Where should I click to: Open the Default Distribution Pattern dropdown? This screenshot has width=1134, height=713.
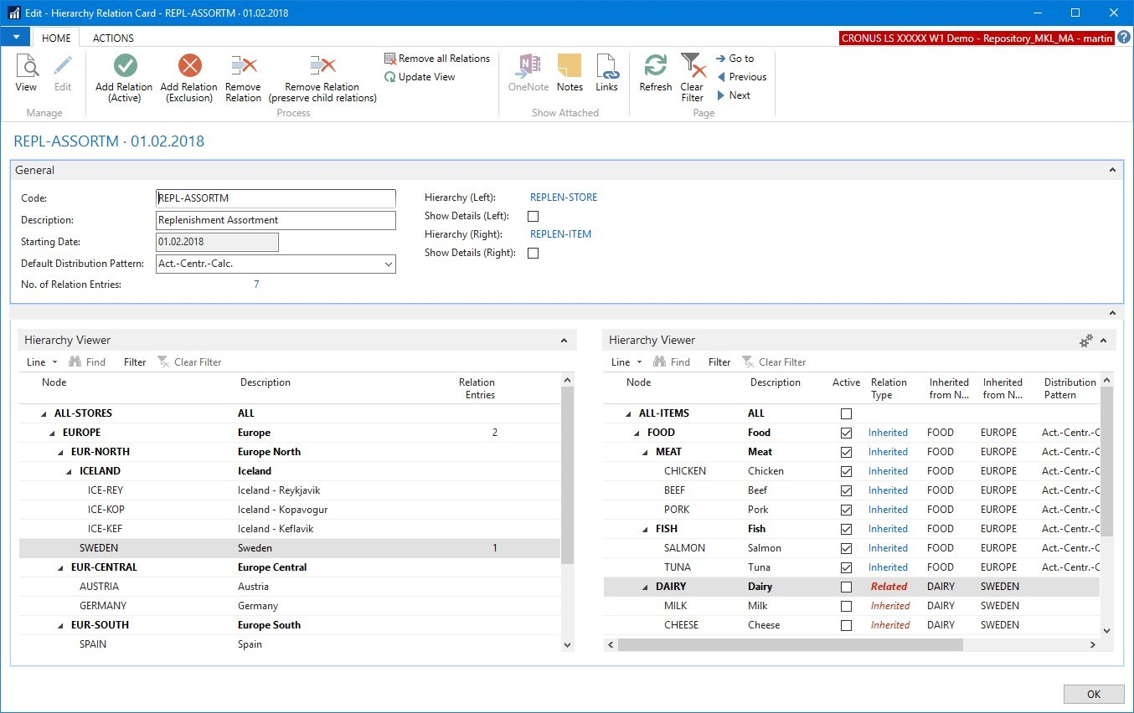coord(388,264)
